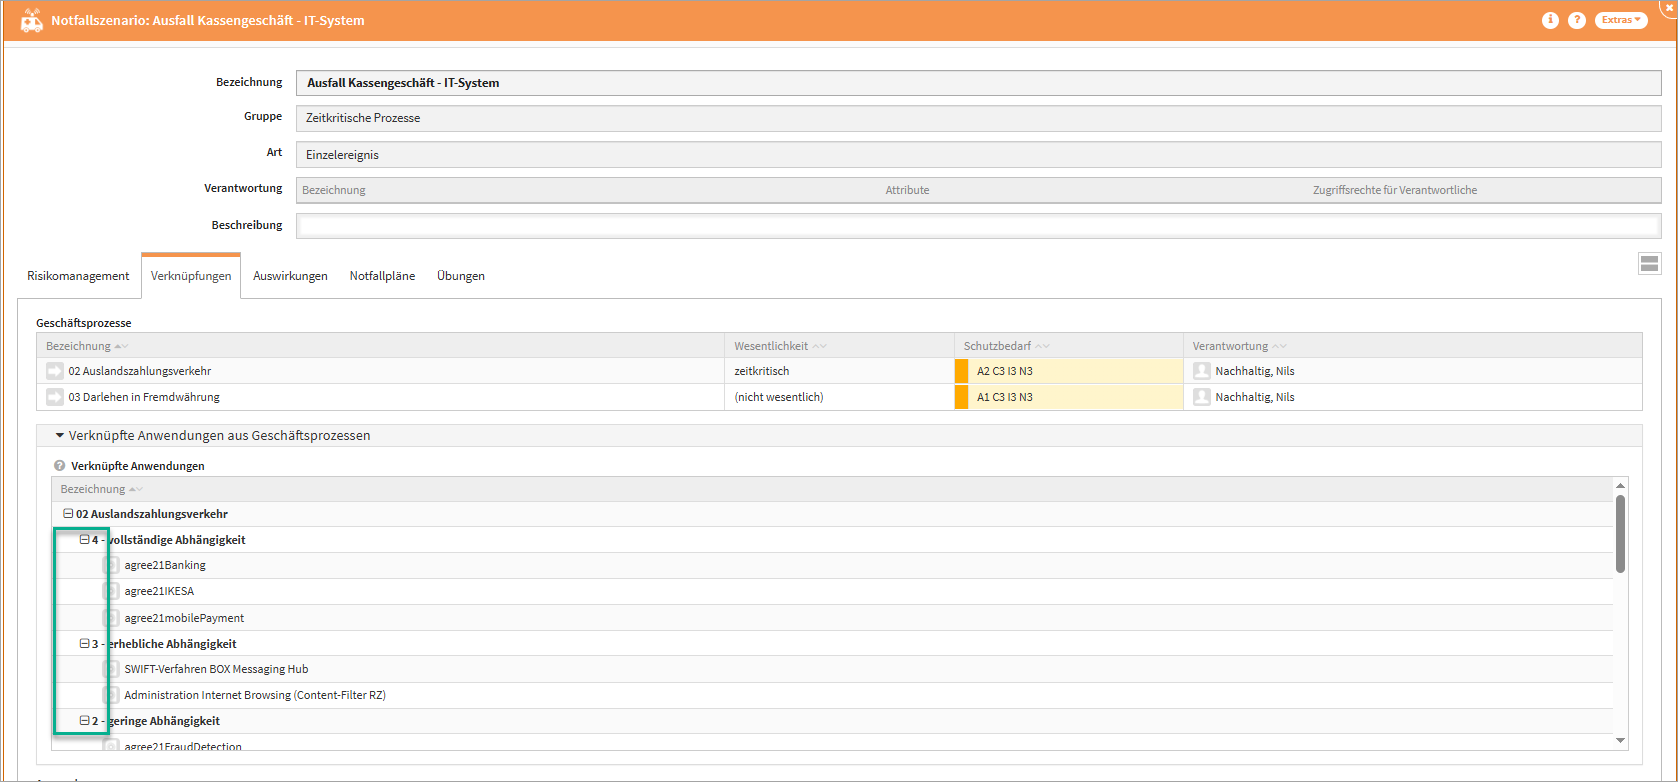
Task: Collapse Verknüpfte Anwendungen aus Geschäftsprozessen section
Action: click(x=60, y=436)
